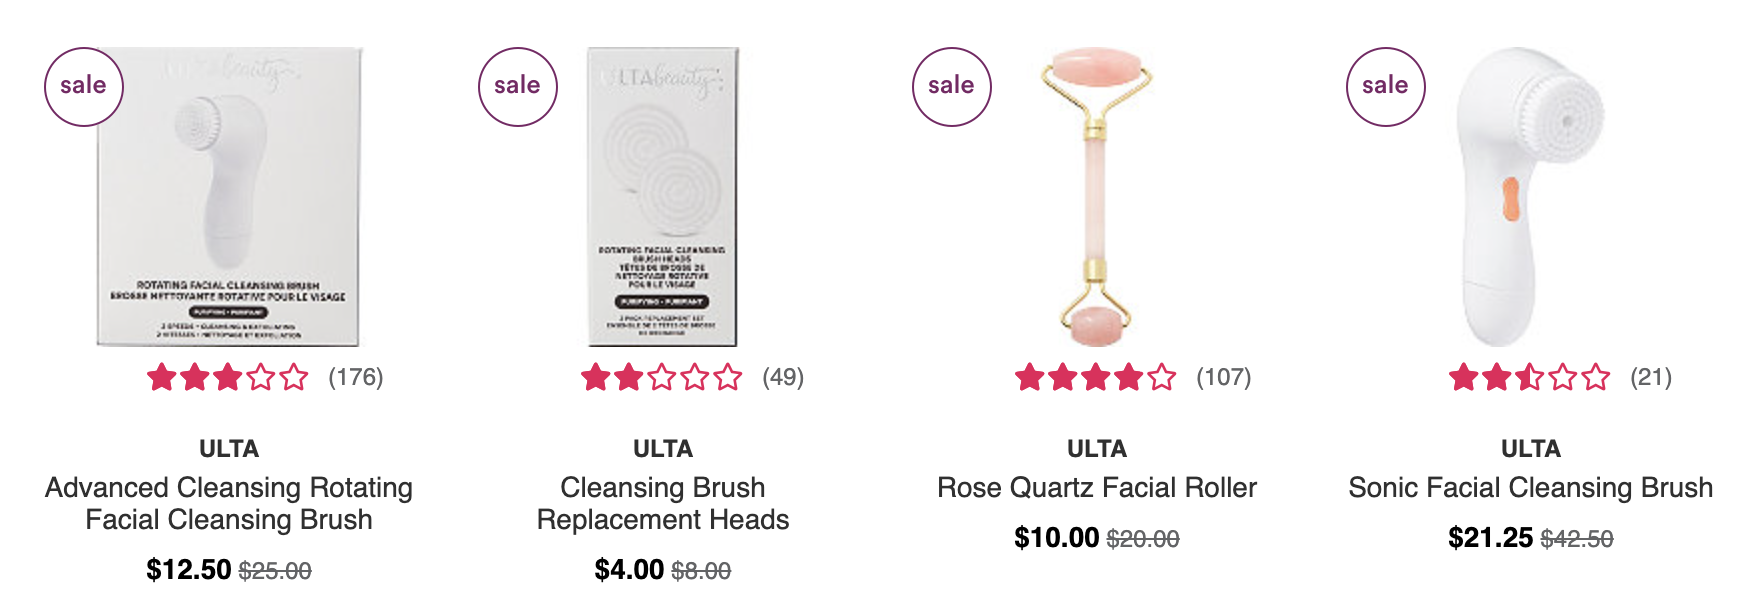Open the rotating facial cleansing brush box image
The width and height of the screenshot is (1738, 606).
click(229, 197)
